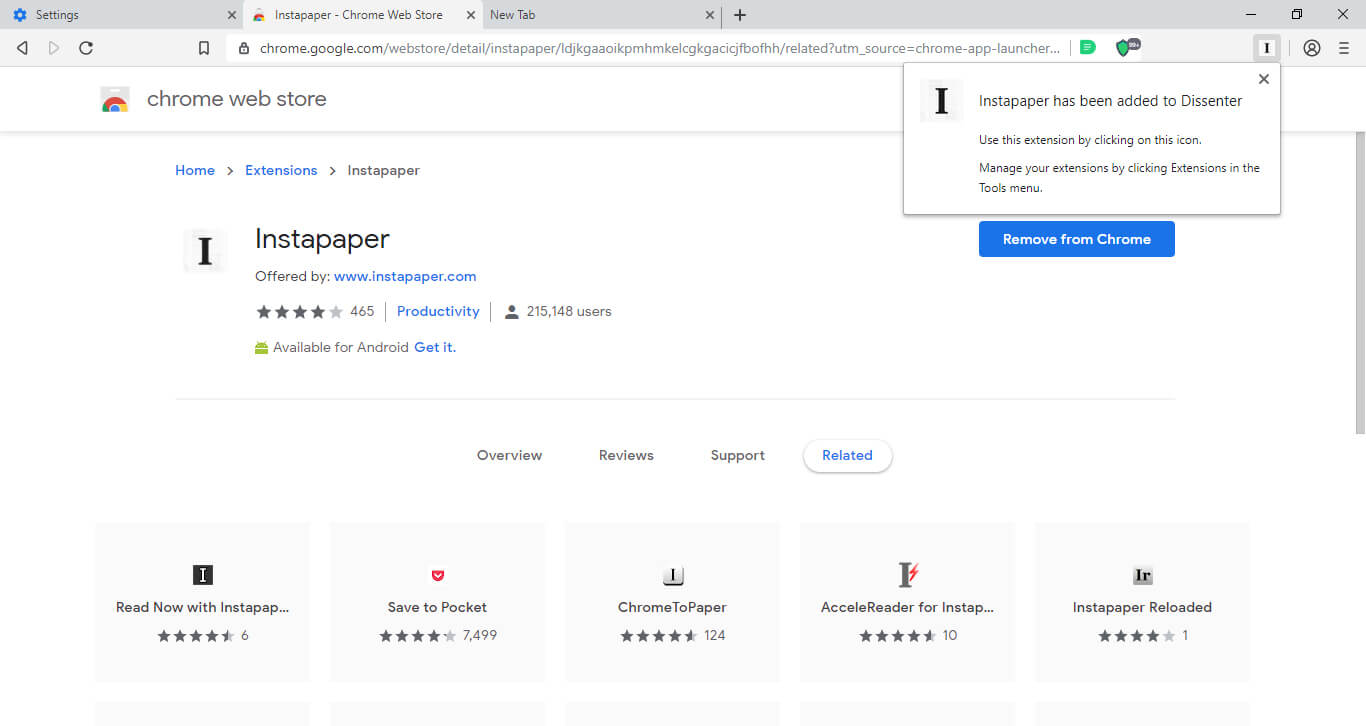The image size is (1366, 726).
Task: Open the user profile icon
Action: 1312,48
